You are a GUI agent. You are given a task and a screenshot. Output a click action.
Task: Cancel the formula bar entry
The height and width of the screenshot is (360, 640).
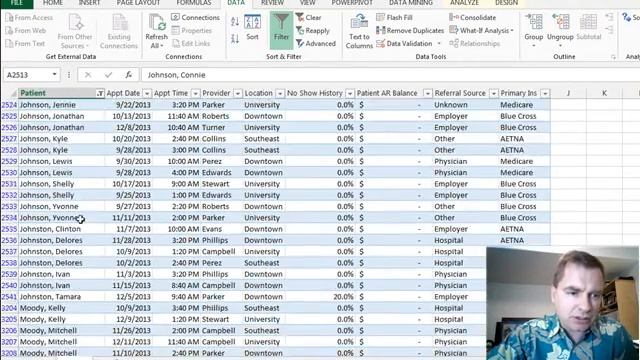coord(88,75)
